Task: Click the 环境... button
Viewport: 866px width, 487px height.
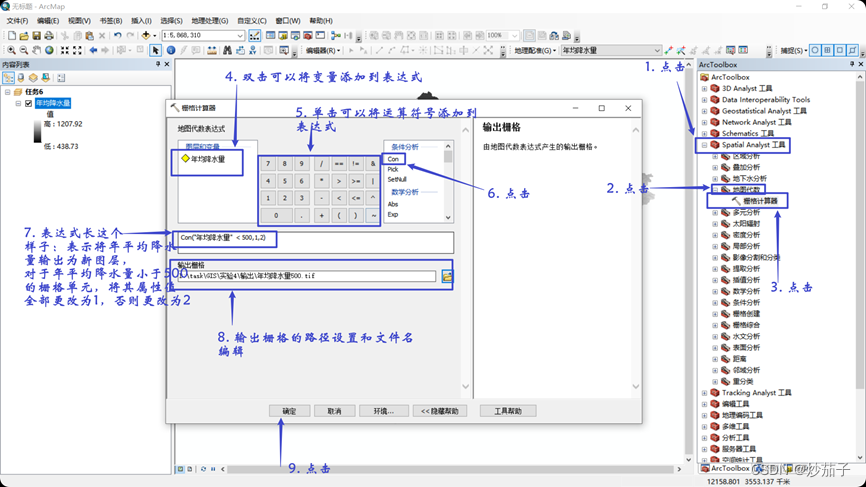Action: pos(383,411)
